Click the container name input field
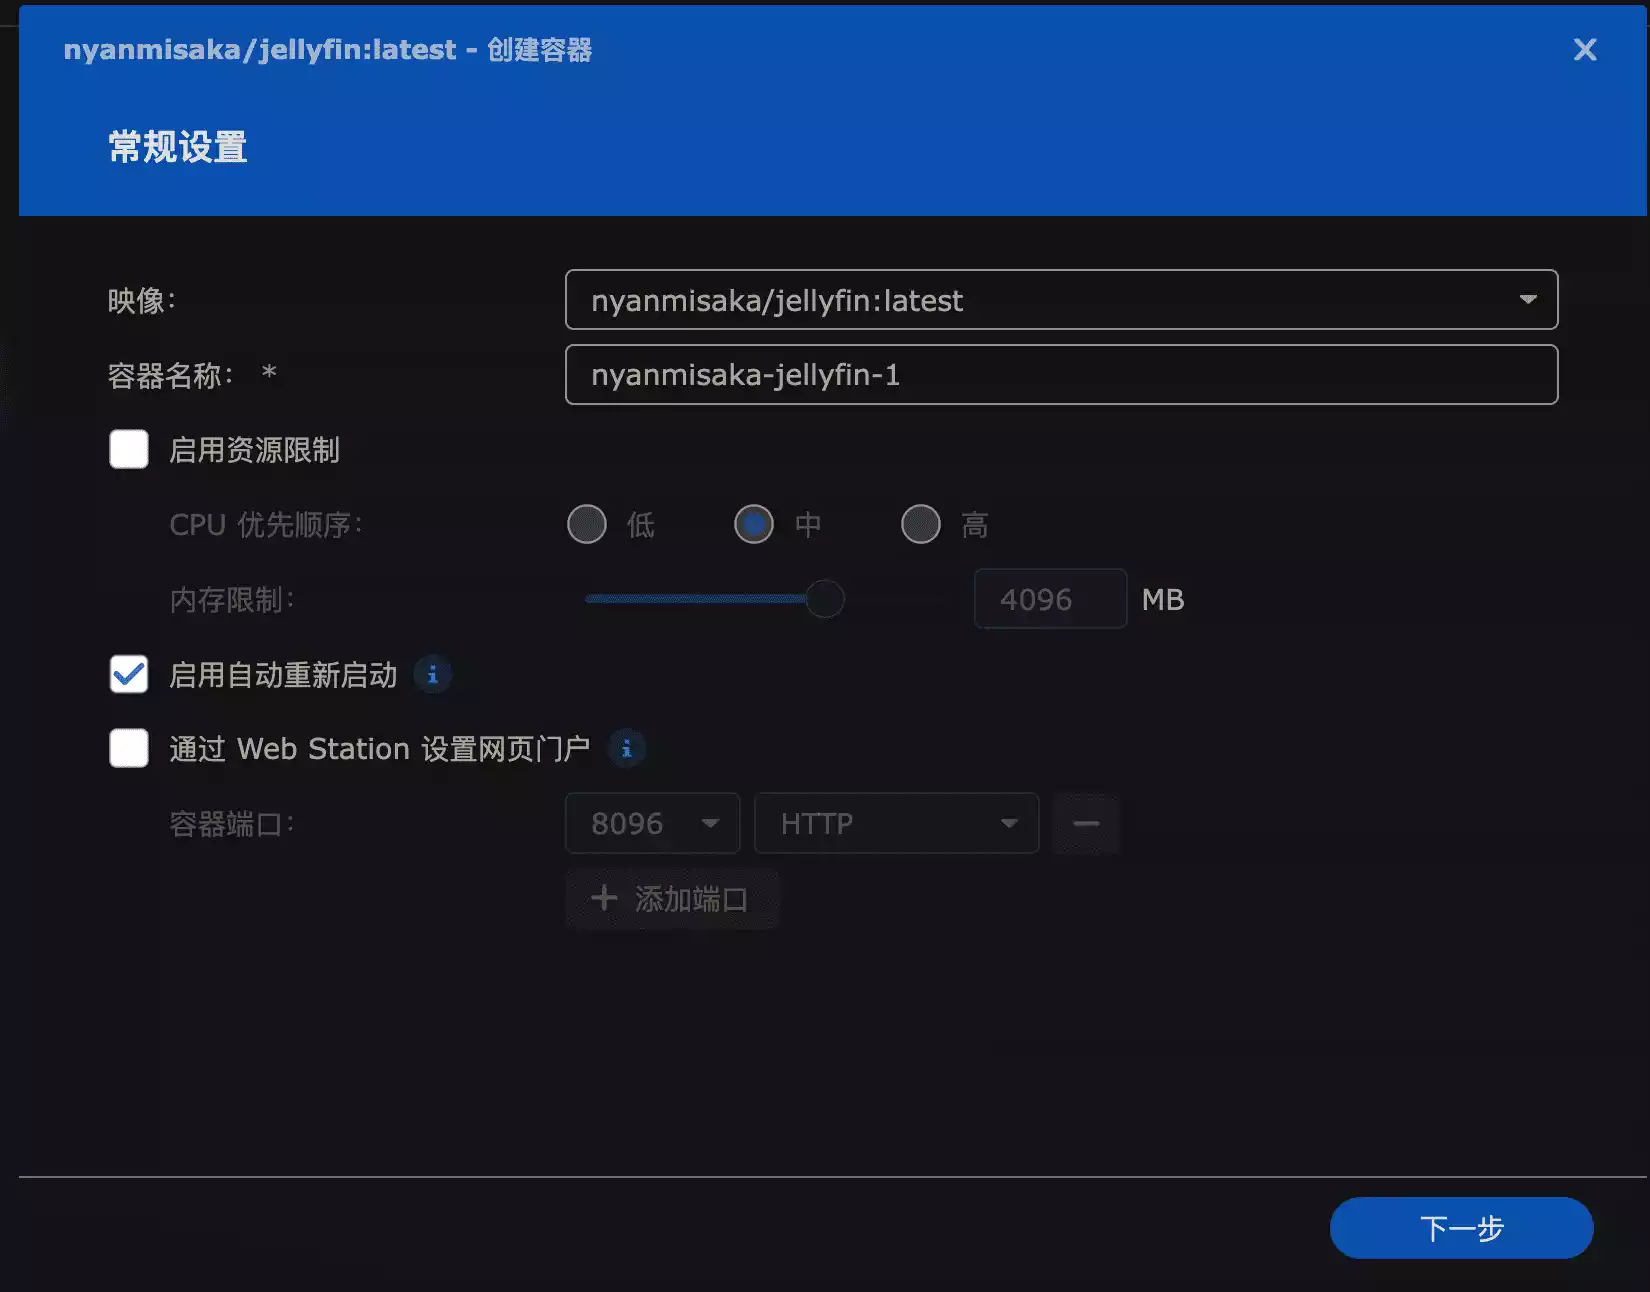Screen dimensions: 1650x1292 [1060, 375]
